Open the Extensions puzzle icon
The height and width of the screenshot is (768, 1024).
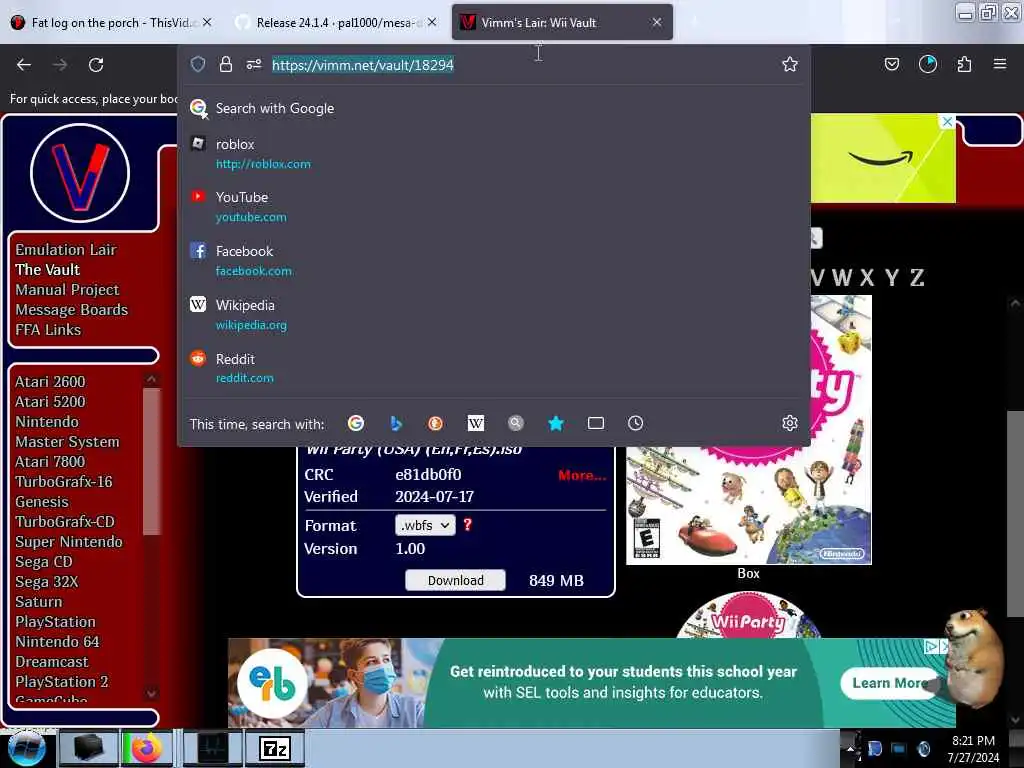pyautogui.click(x=964, y=64)
